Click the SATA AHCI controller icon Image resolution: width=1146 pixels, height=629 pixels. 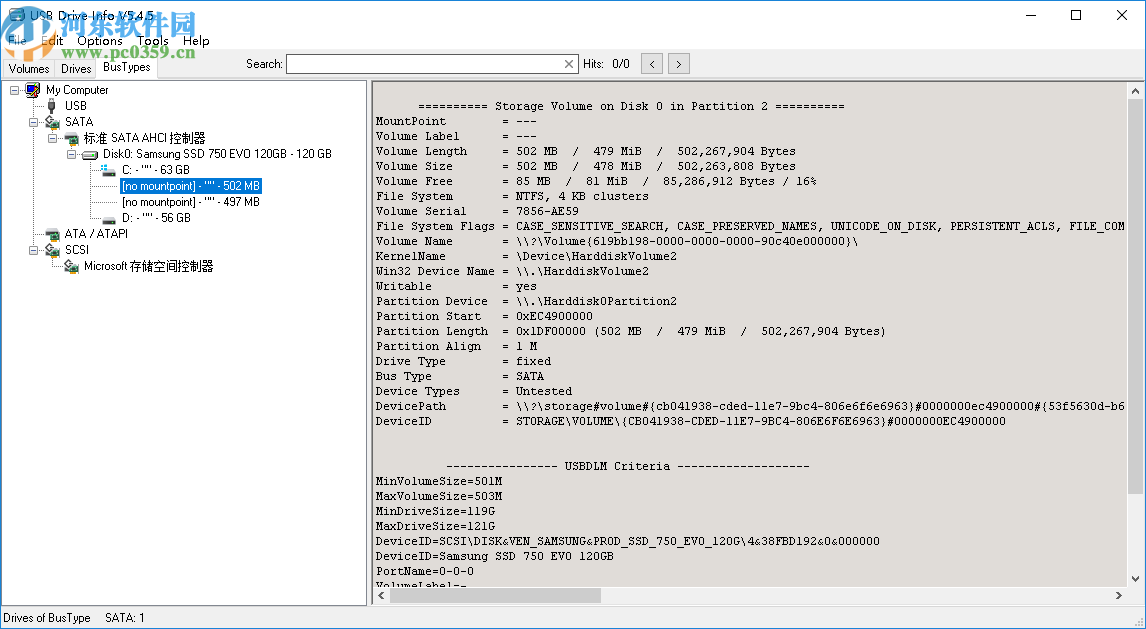pyautogui.click(x=71, y=138)
